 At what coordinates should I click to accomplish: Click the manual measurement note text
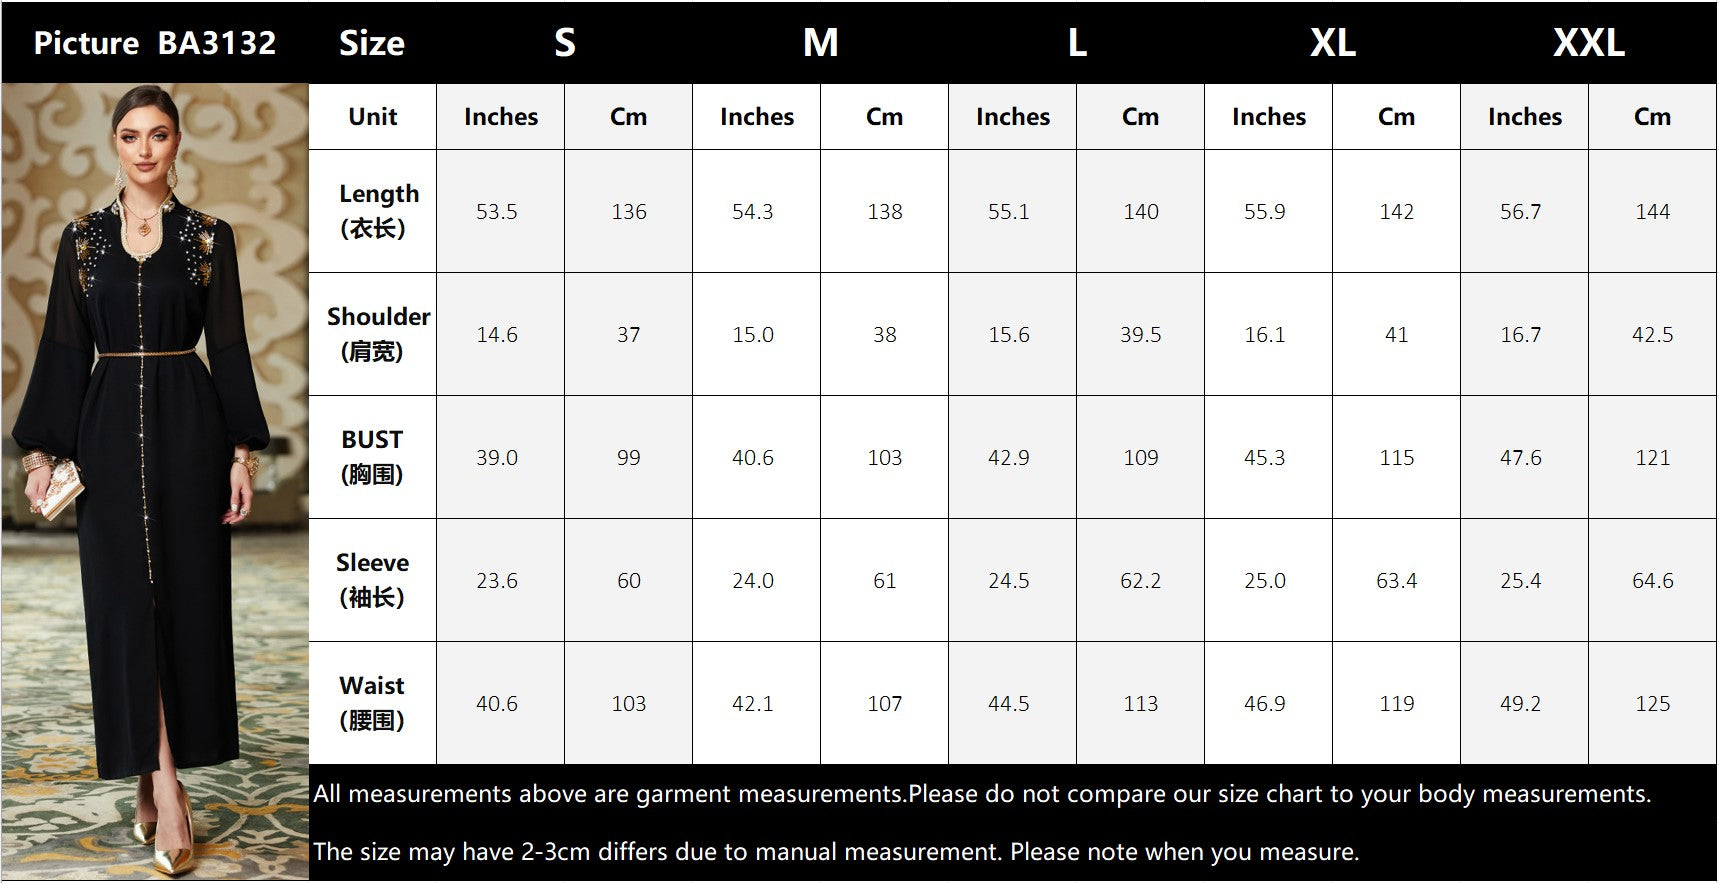[836, 852]
